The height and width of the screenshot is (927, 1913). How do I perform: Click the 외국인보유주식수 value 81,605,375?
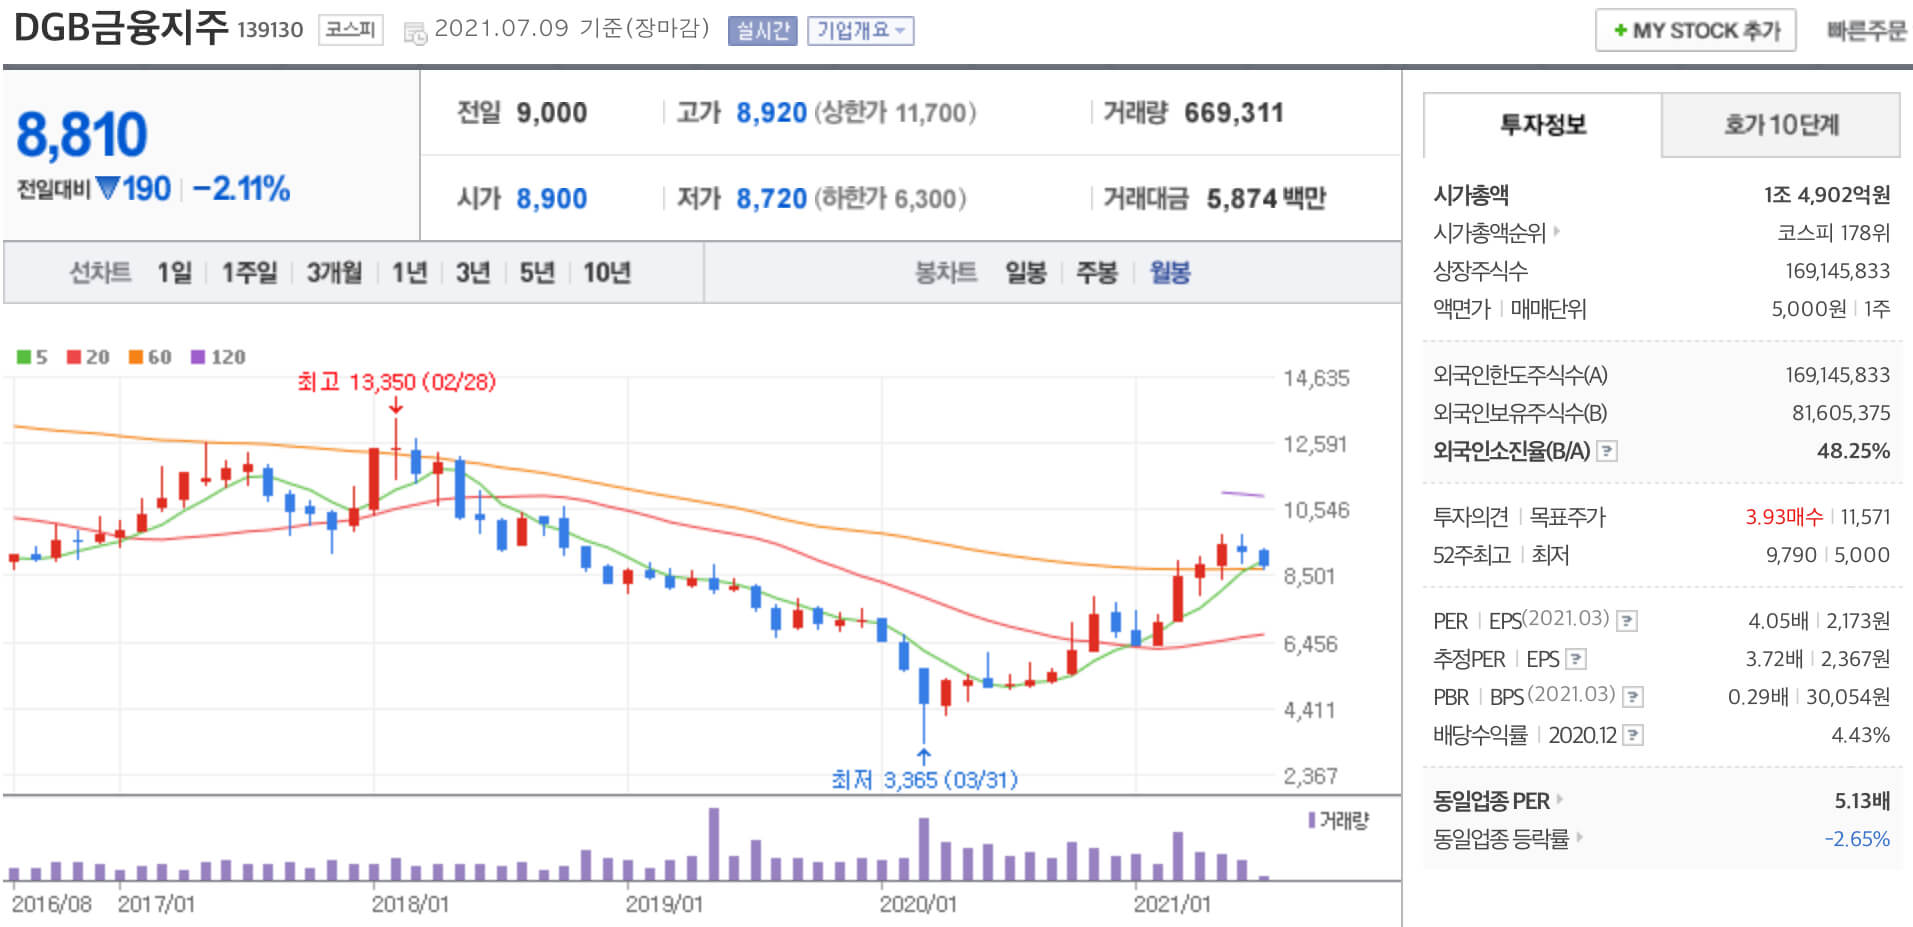(x=1841, y=413)
